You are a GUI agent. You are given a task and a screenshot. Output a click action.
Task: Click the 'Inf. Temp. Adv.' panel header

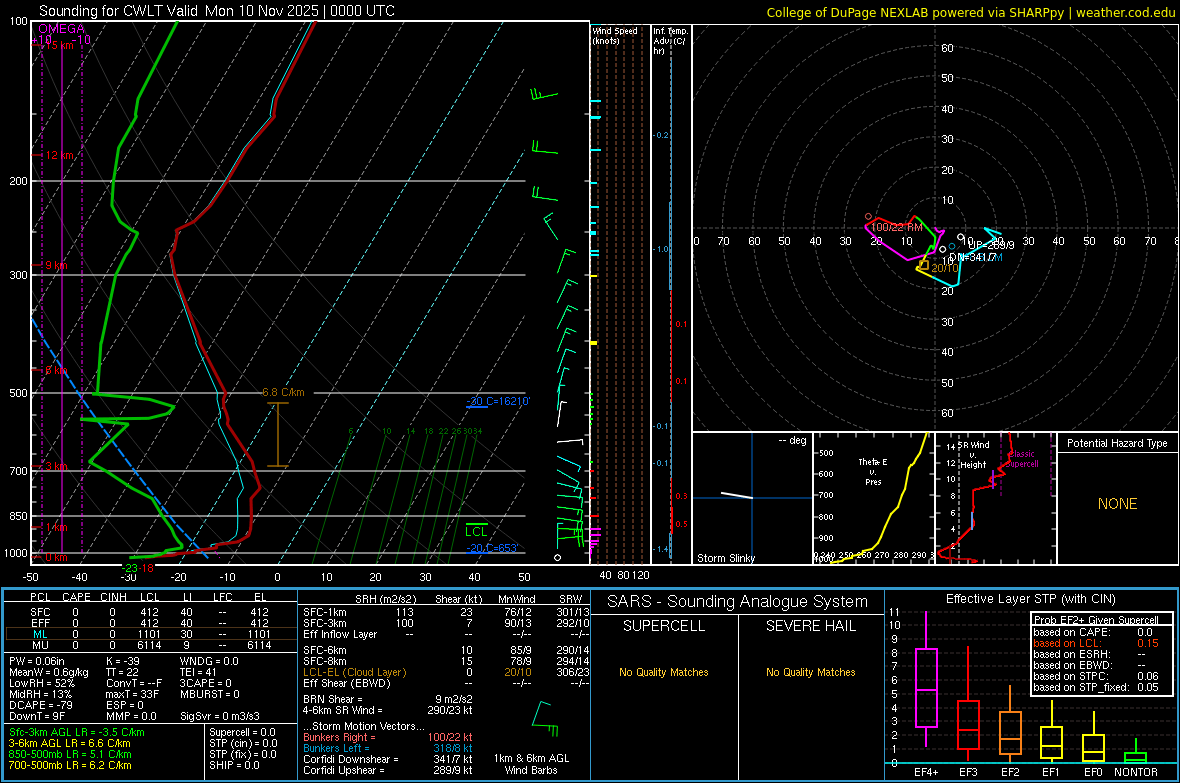(670, 41)
